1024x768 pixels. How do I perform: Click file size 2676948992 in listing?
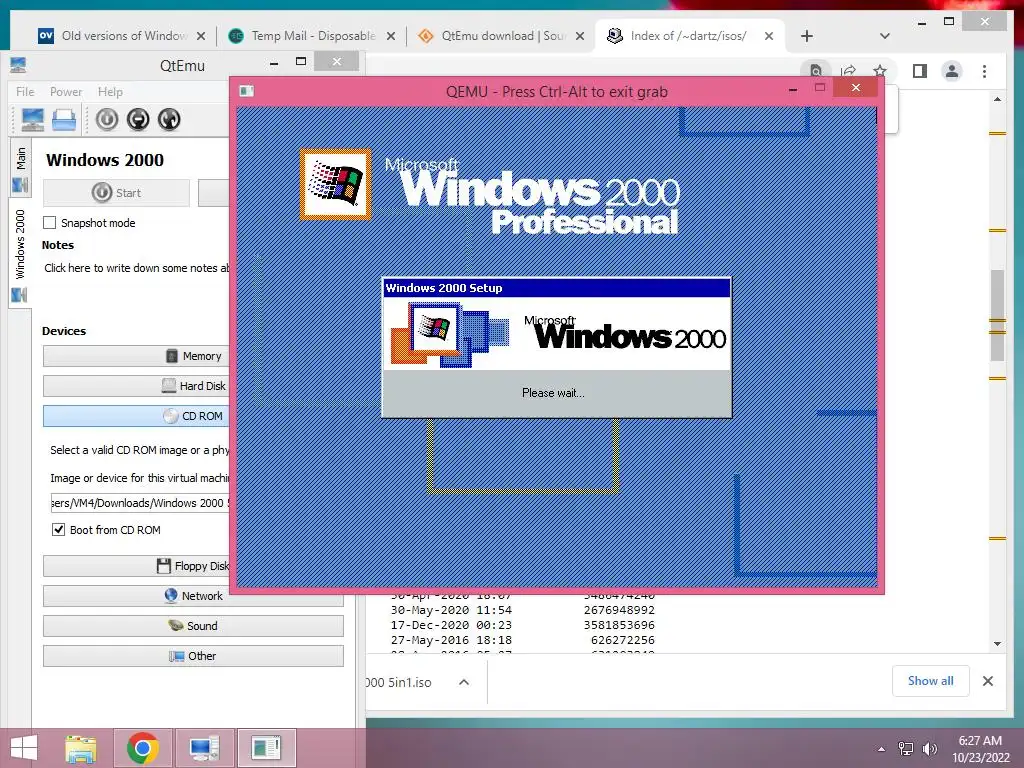(x=619, y=610)
